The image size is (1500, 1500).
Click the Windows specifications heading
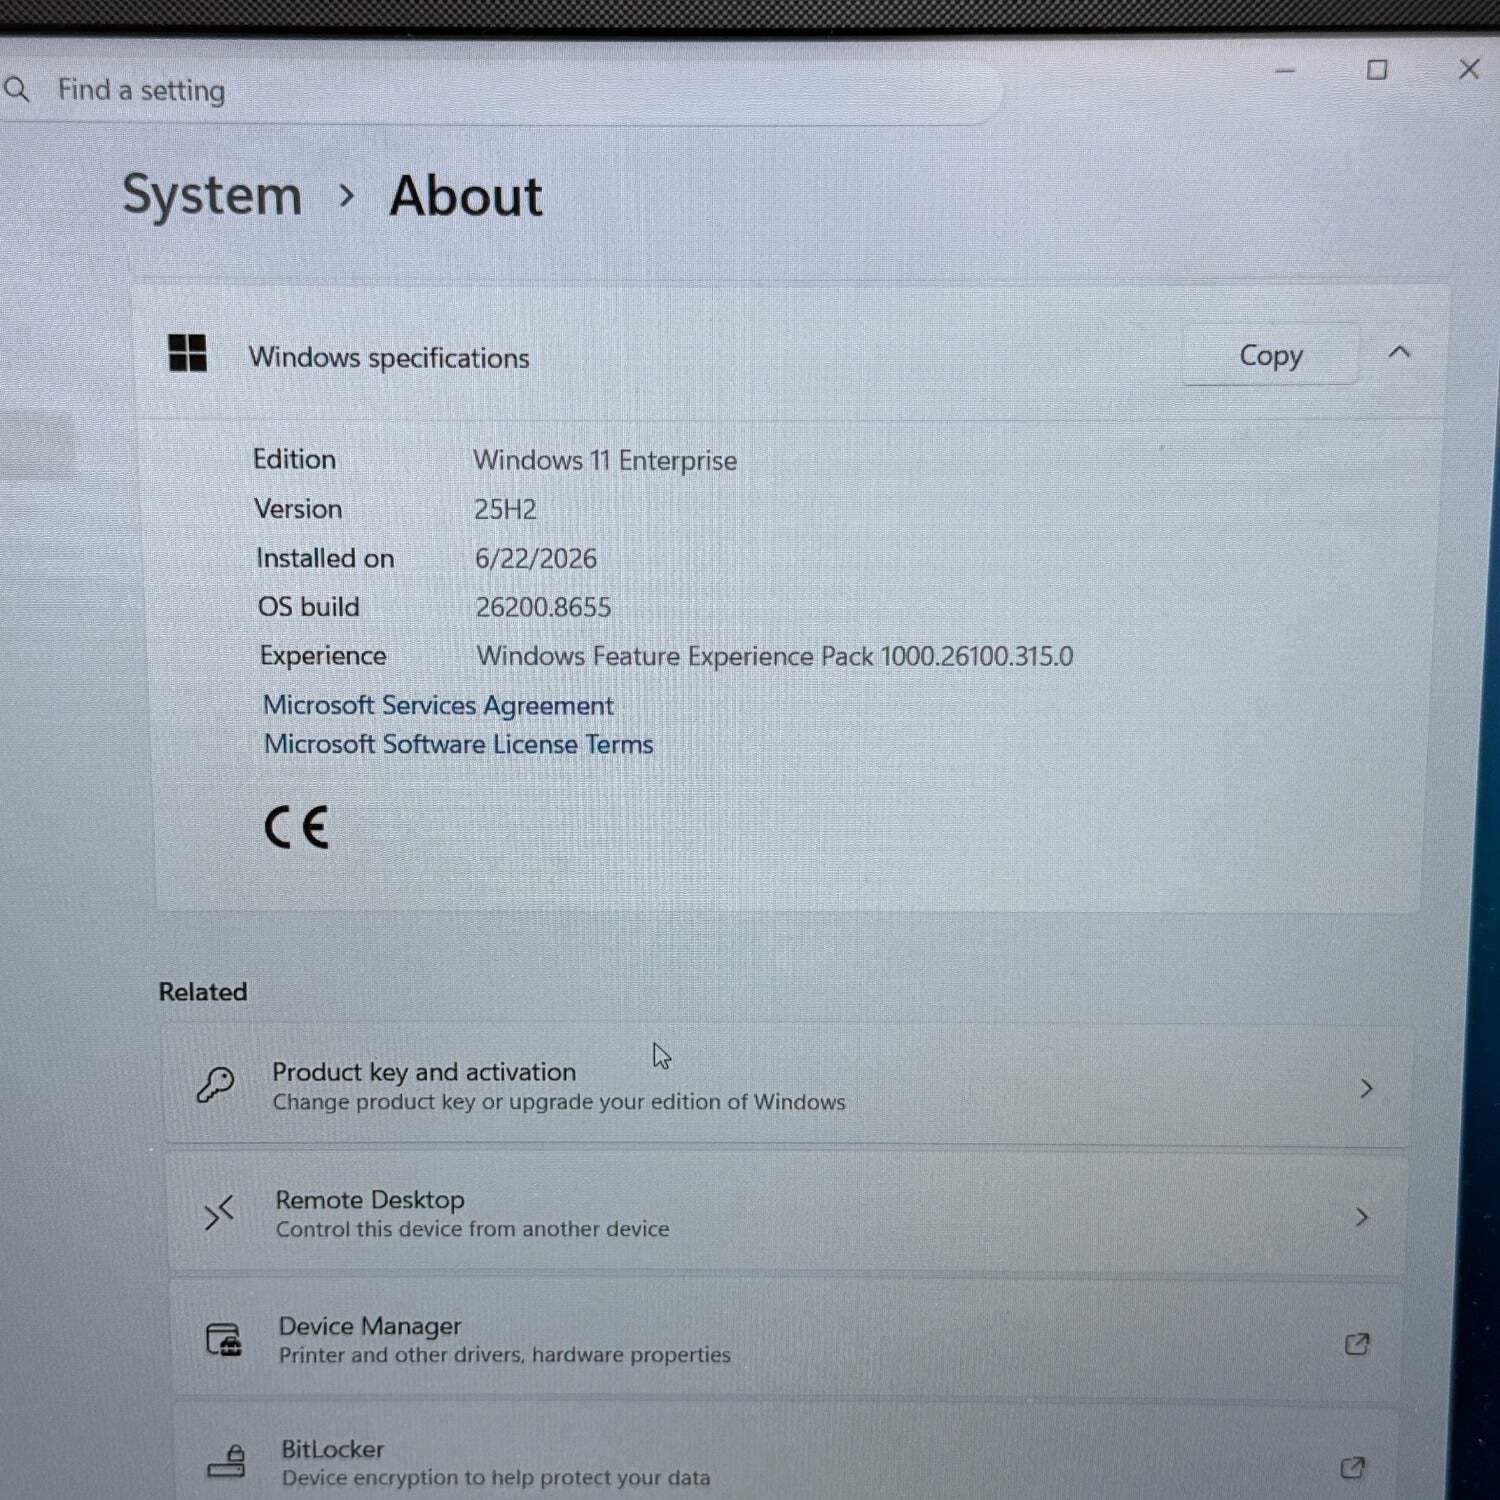(x=389, y=357)
